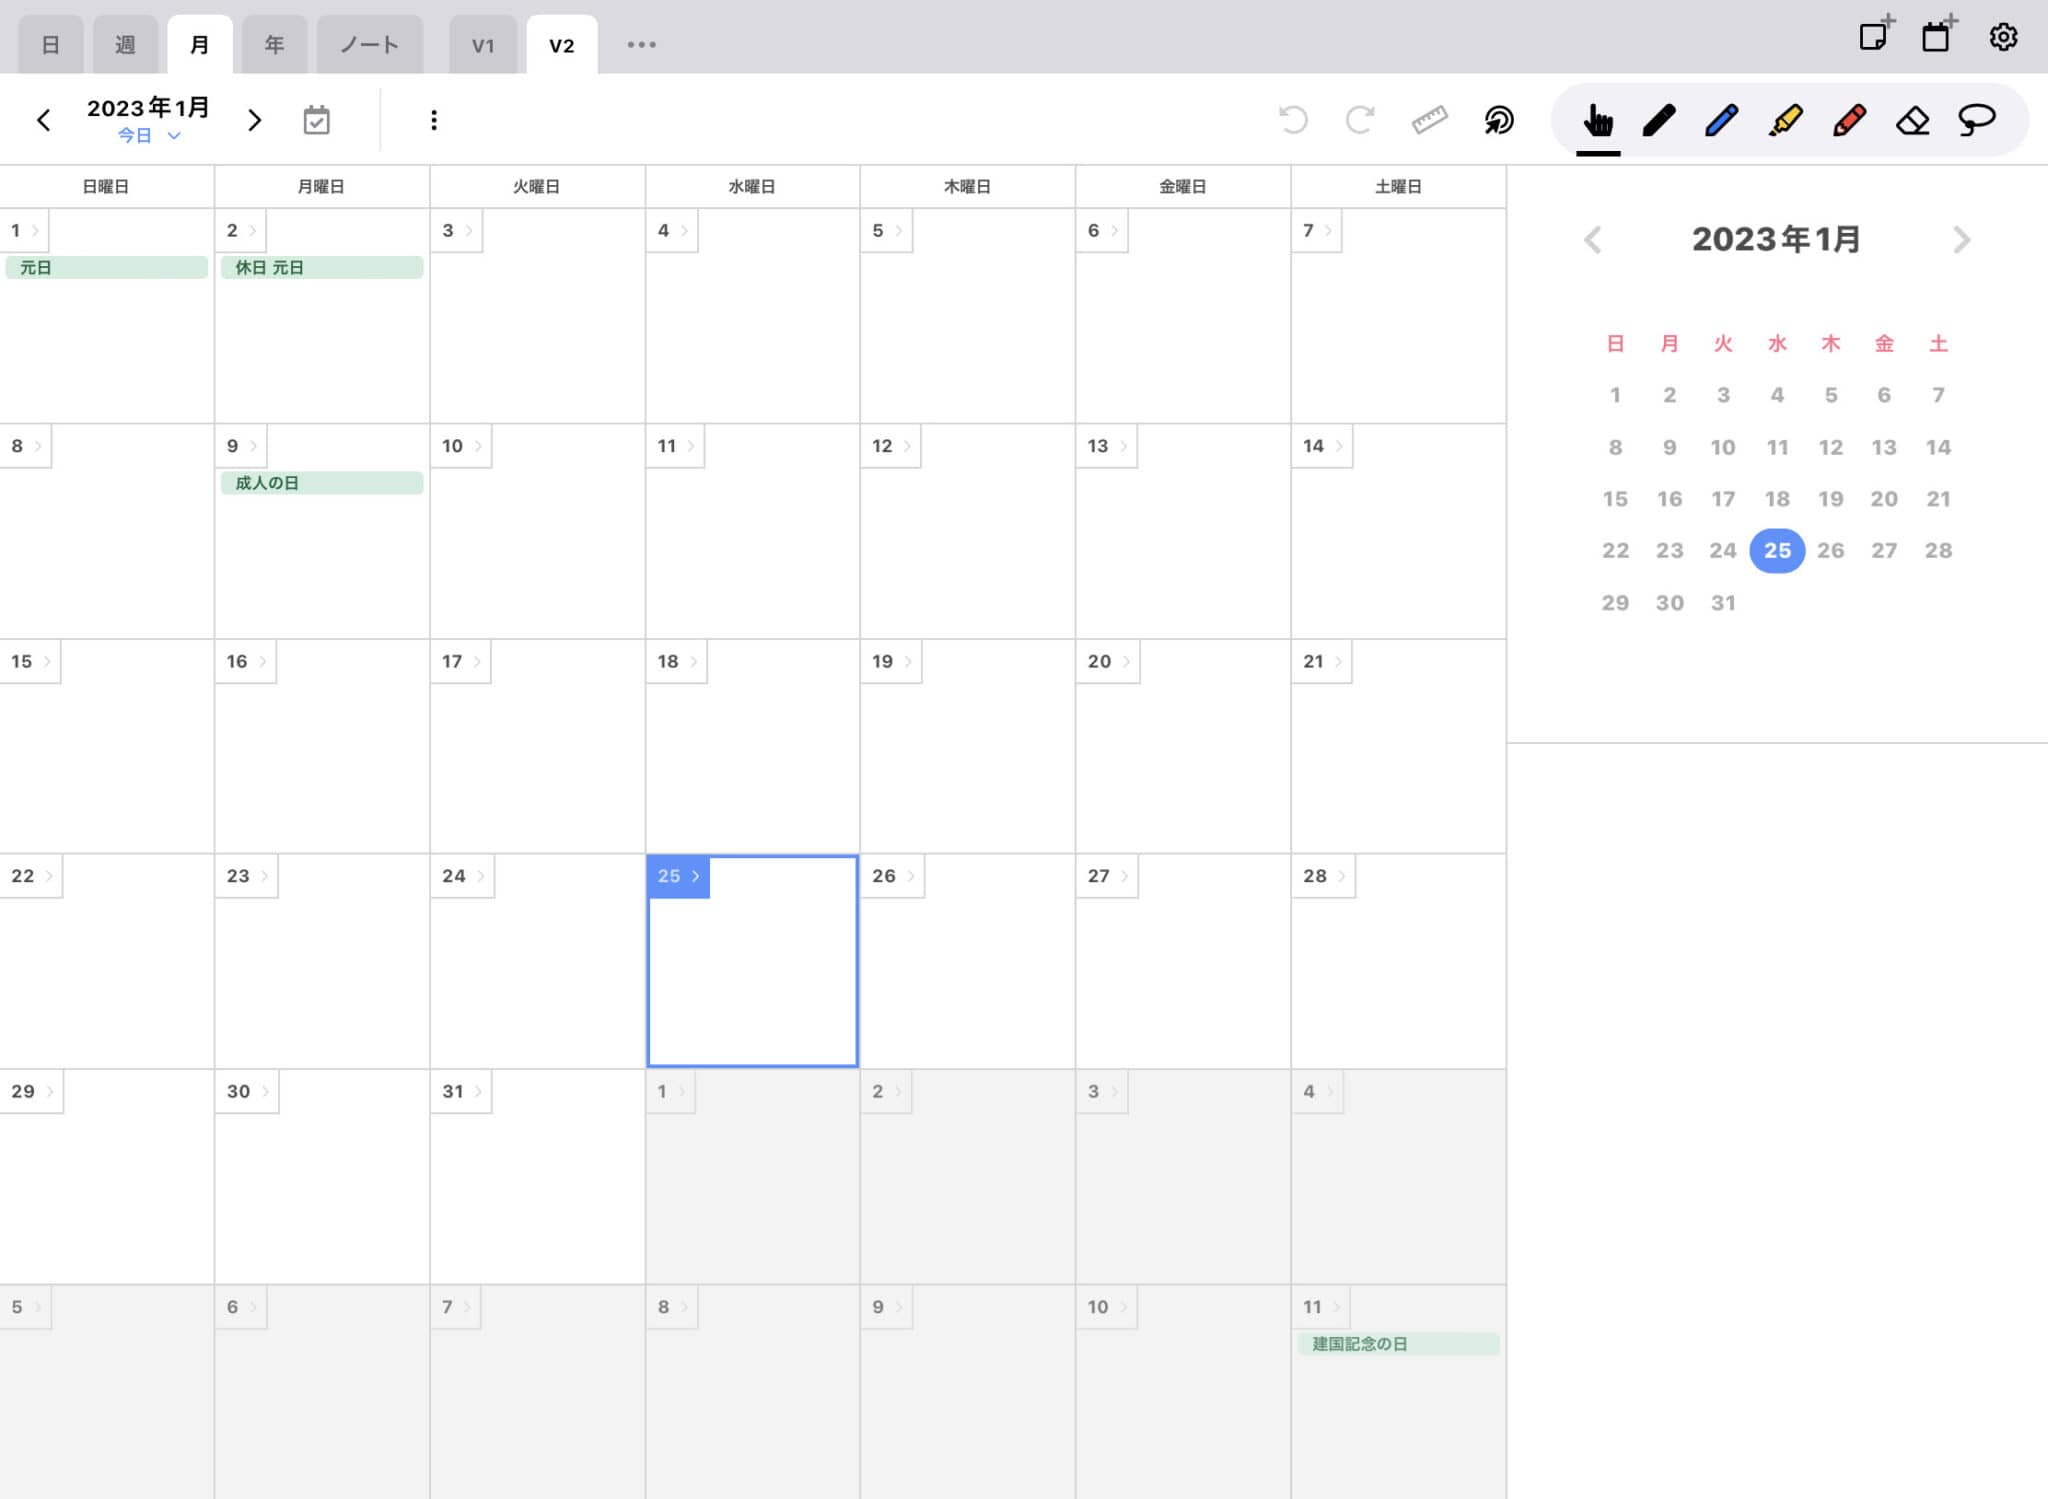
Task: Open the settings gear
Action: [2002, 37]
